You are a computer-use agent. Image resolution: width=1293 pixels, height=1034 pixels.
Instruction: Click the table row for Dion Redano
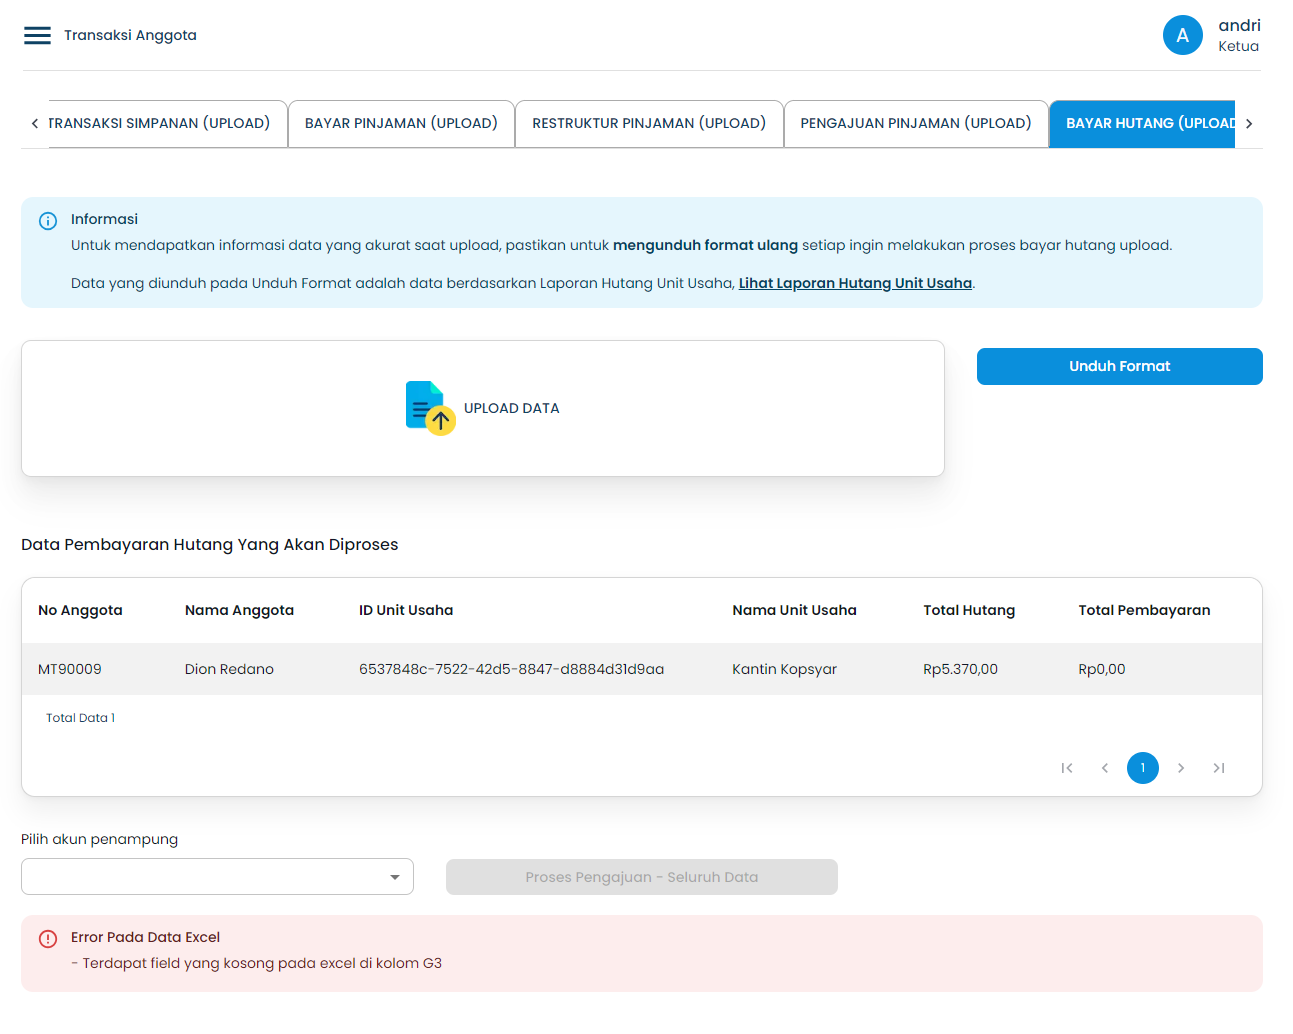640,669
